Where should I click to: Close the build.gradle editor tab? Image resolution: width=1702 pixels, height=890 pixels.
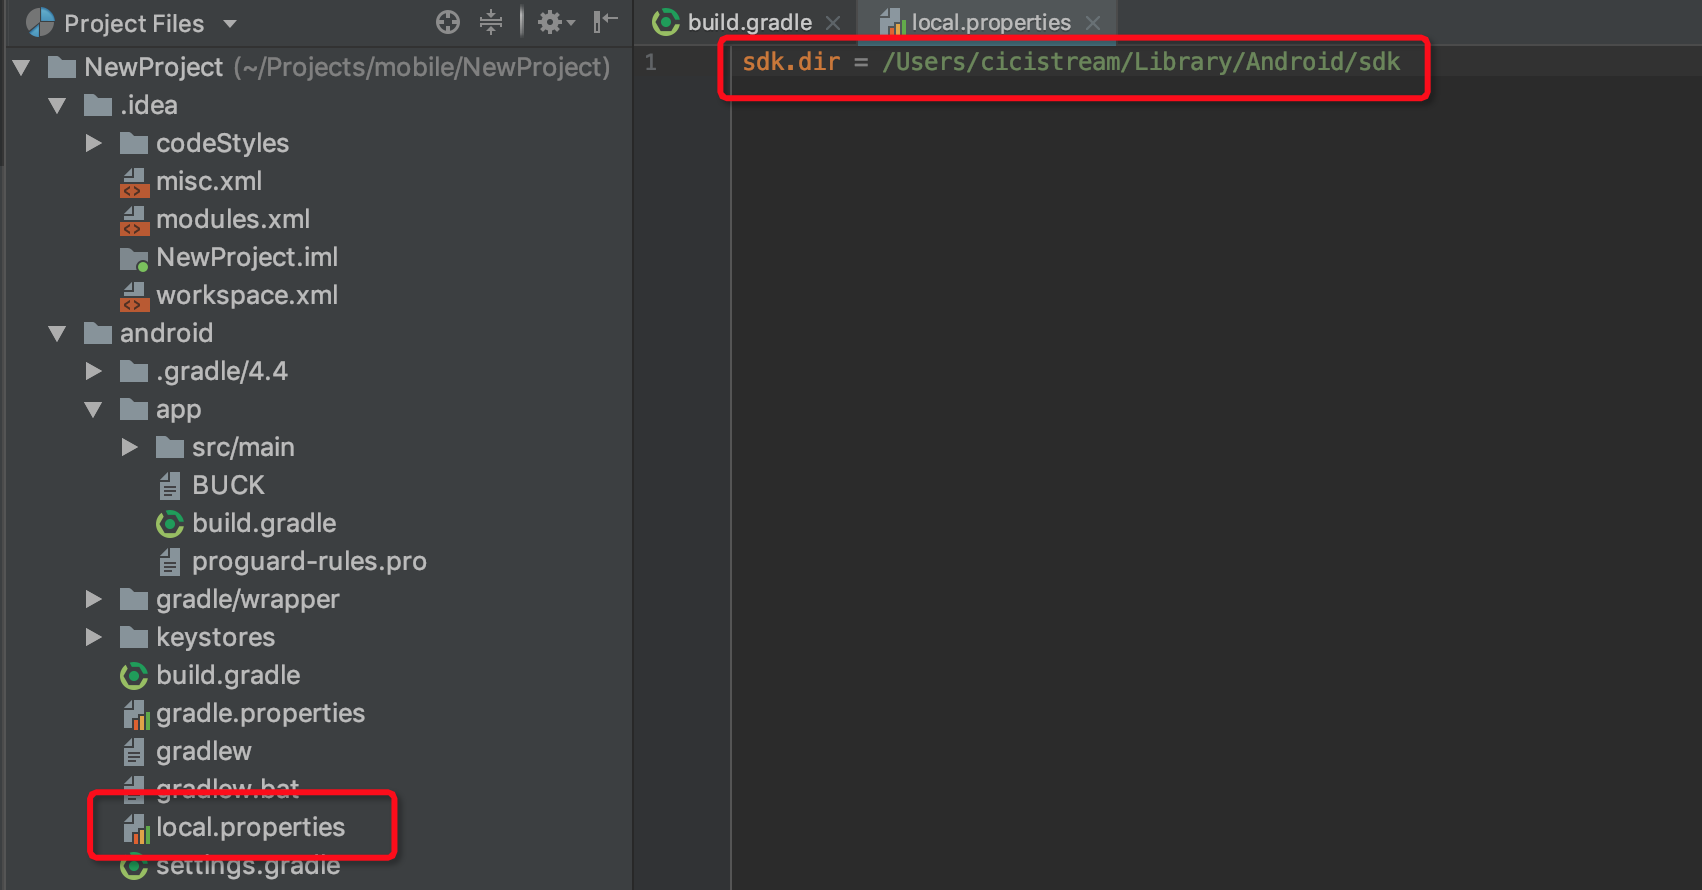pyautogui.click(x=833, y=22)
